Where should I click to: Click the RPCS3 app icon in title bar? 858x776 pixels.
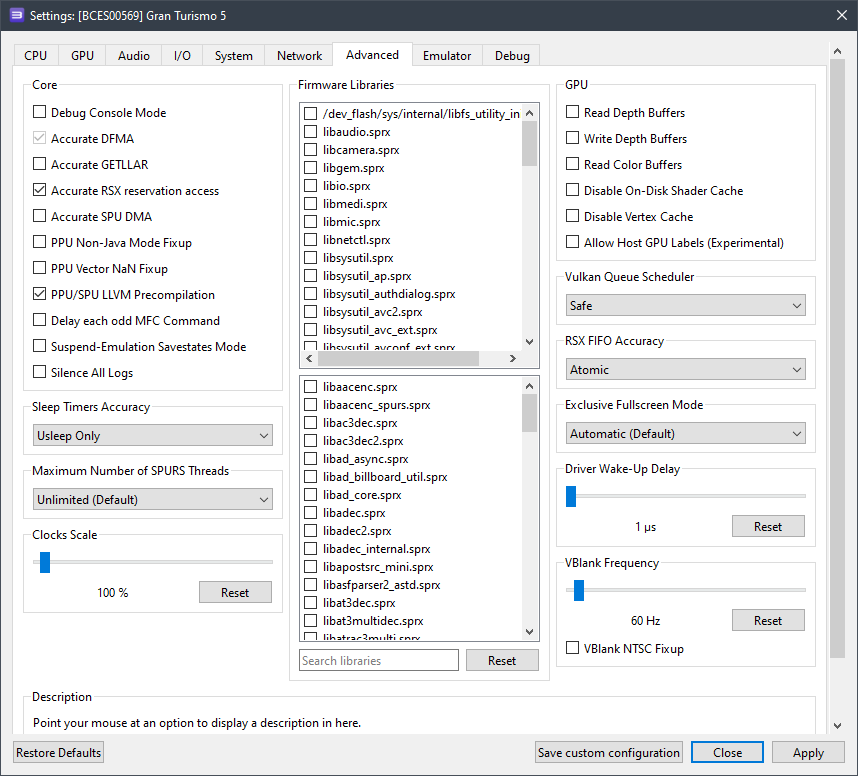coord(17,14)
